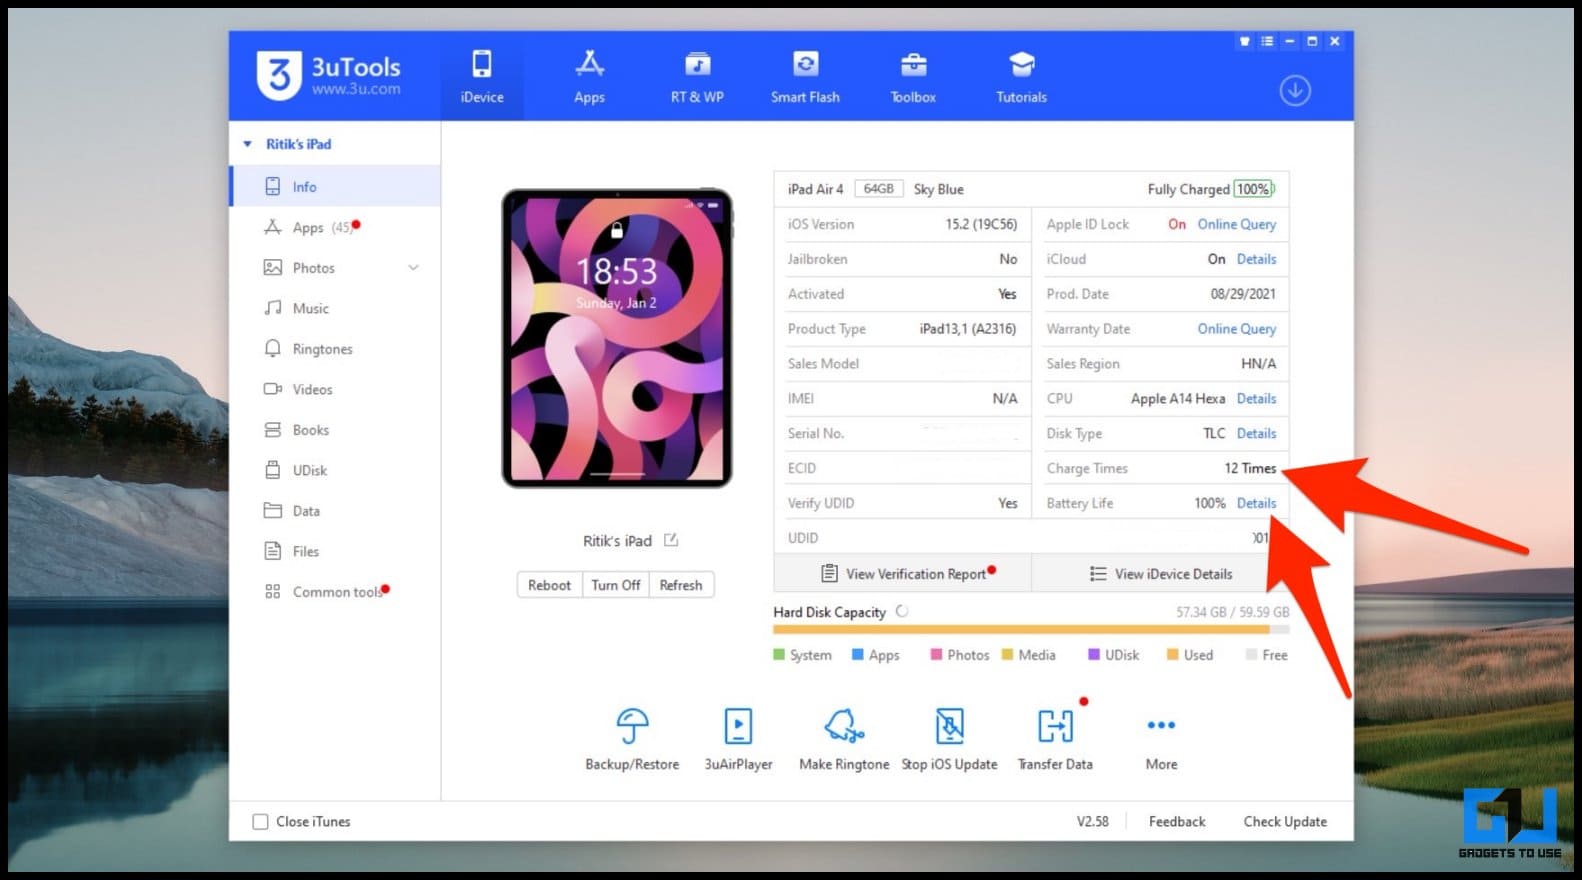
Task: Click Warranty Date Online Query link
Action: click(x=1237, y=329)
